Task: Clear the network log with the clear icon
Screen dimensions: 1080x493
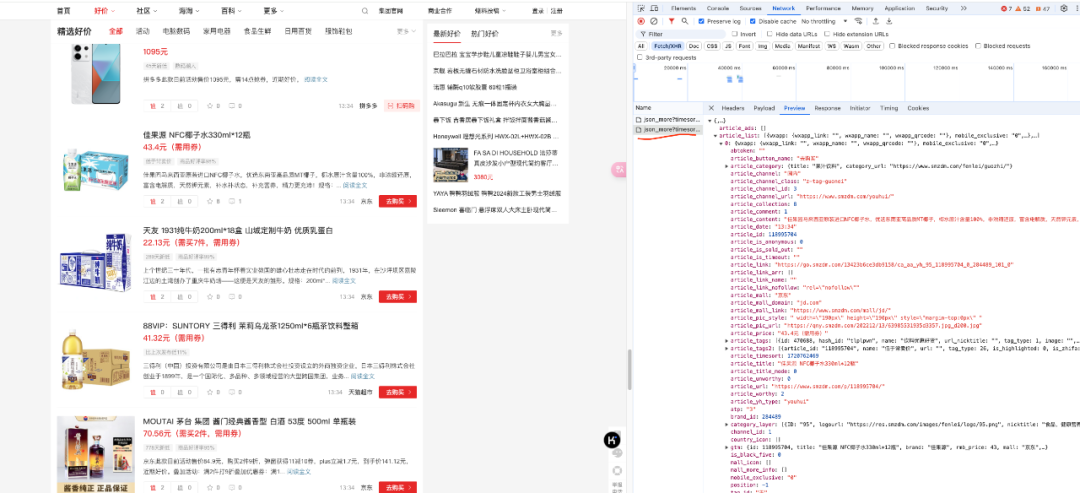Action: pos(654,21)
